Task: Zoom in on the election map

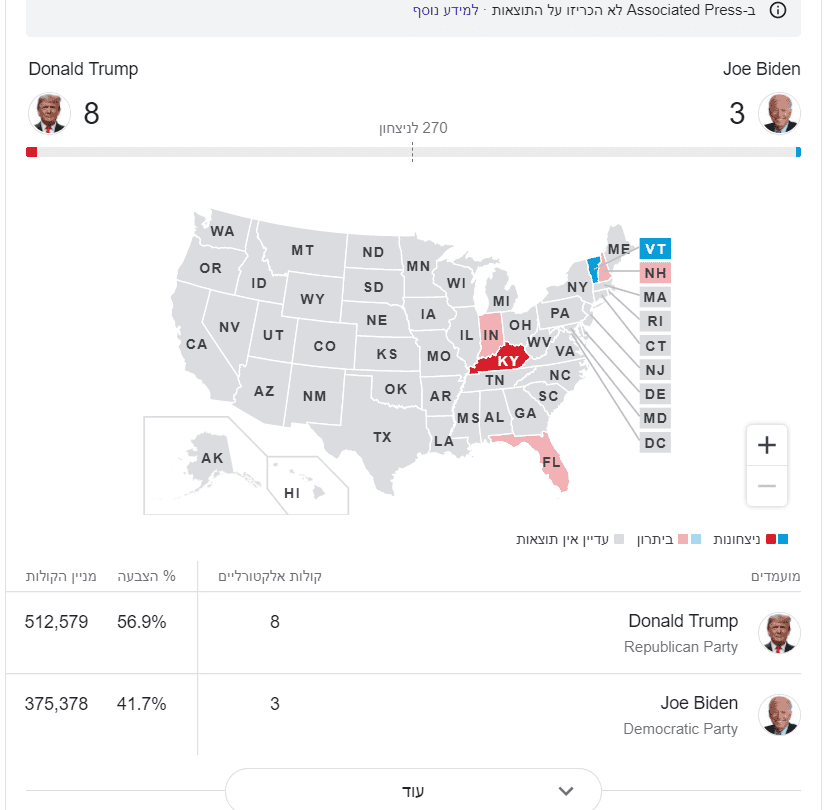Action: click(767, 445)
